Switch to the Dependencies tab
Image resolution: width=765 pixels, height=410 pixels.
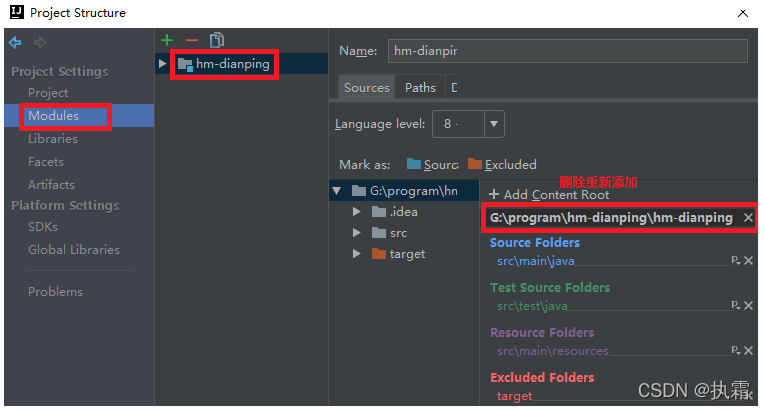454,87
